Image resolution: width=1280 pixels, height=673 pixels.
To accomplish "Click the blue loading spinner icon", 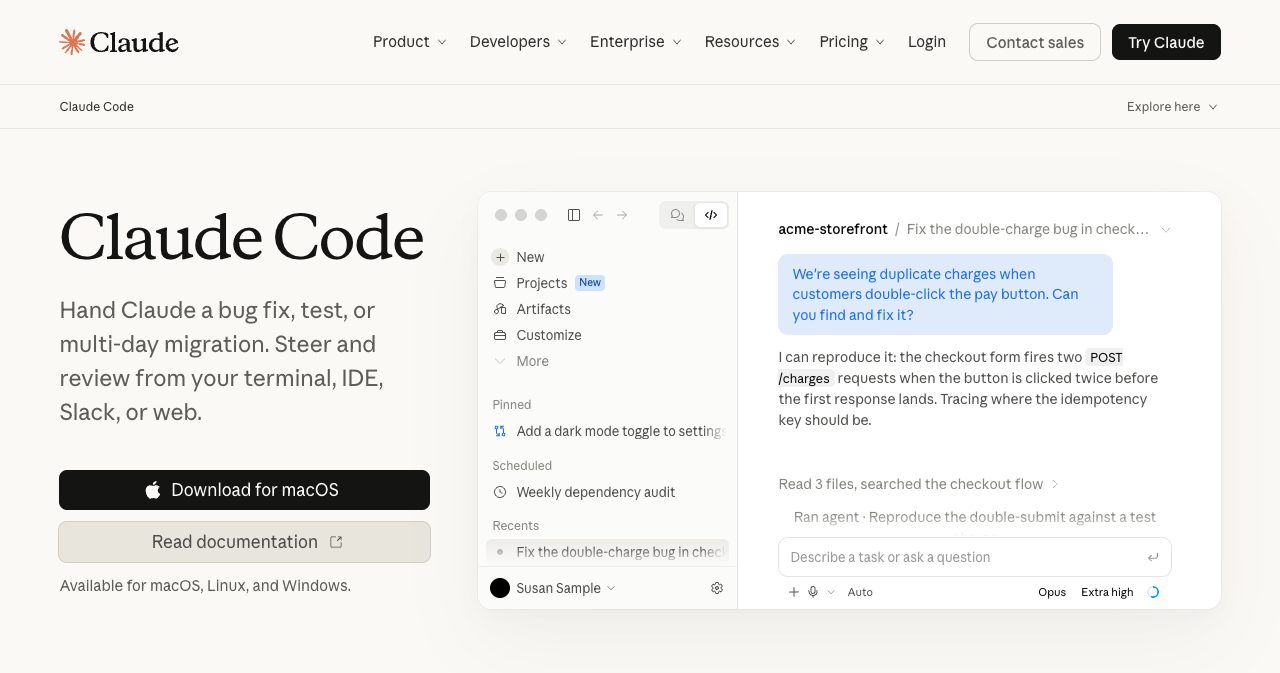I will pos(1153,592).
